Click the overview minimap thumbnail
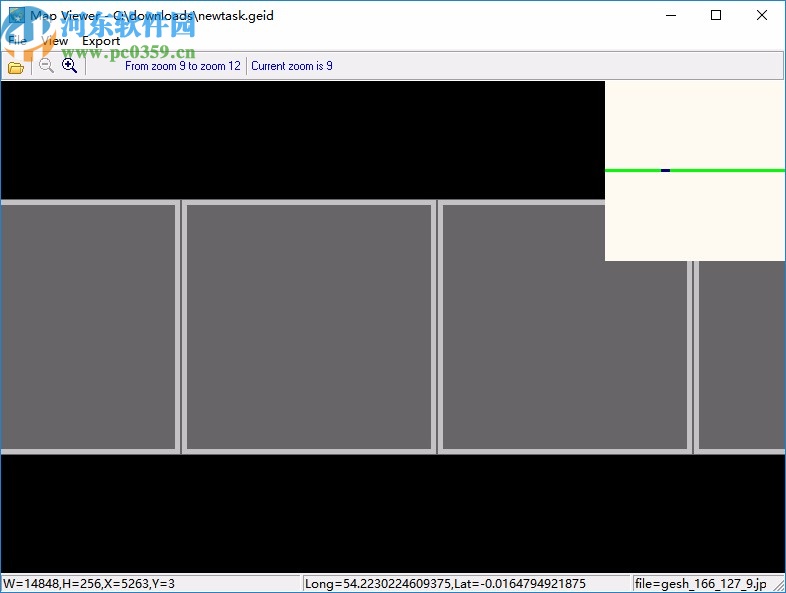 pos(695,171)
